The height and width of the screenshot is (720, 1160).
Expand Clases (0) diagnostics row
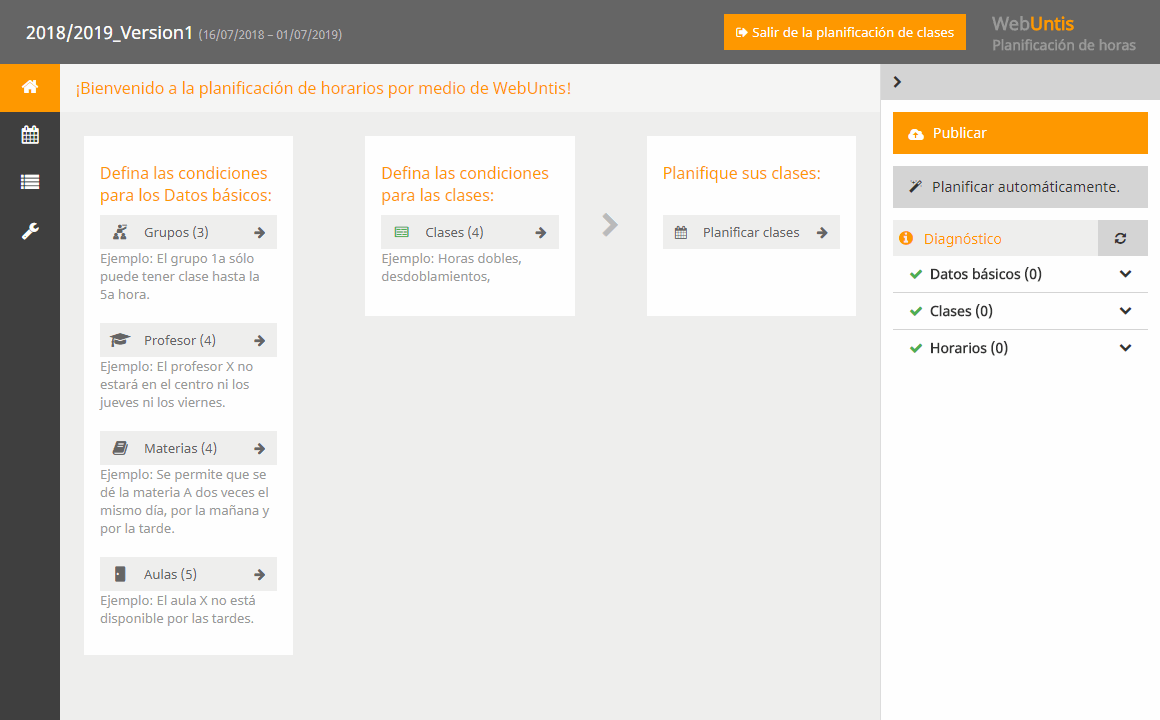(x=1020, y=312)
